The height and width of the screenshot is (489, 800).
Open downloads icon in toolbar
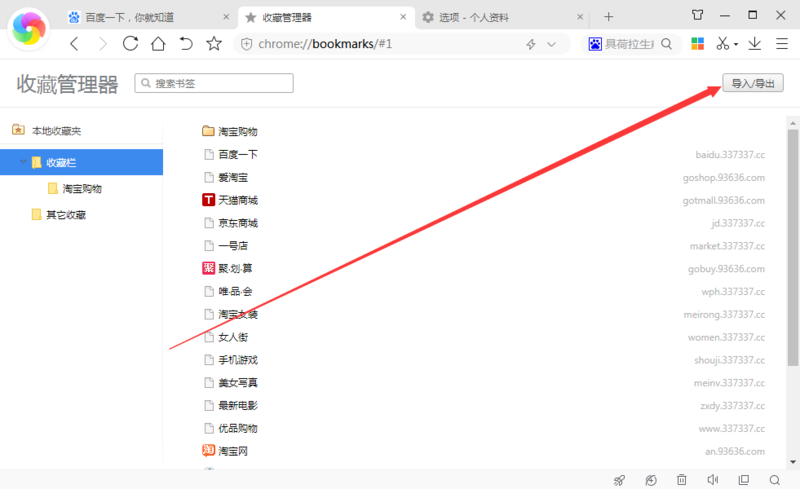755,44
